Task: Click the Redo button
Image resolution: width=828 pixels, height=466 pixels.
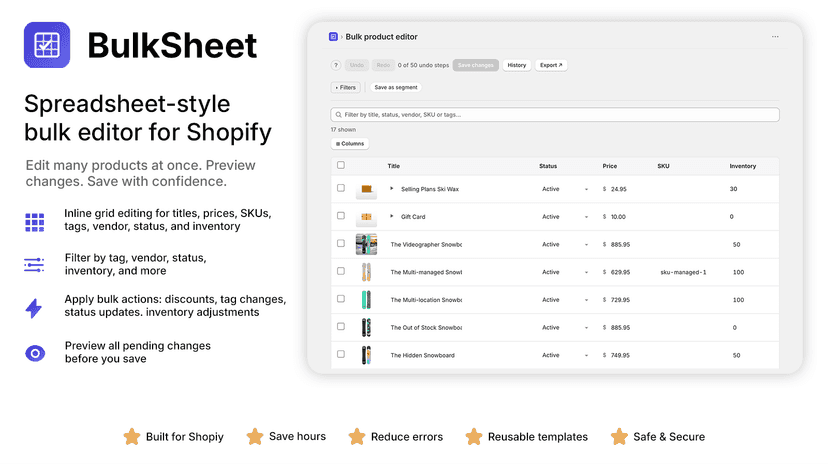Action: click(383, 65)
